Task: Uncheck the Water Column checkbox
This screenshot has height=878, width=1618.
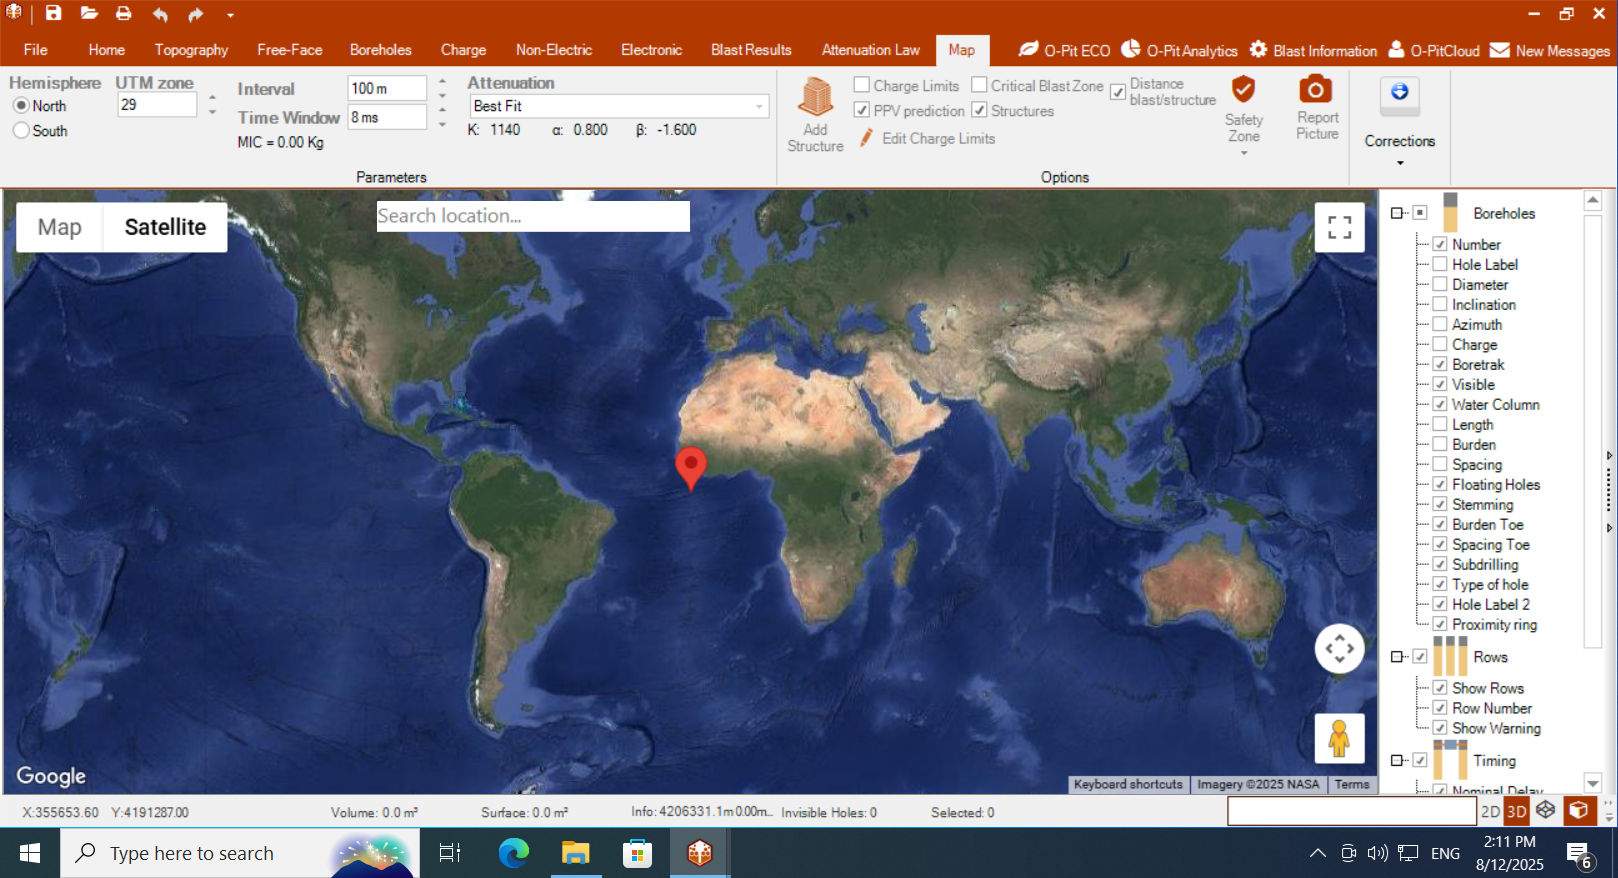Action: (1440, 404)
